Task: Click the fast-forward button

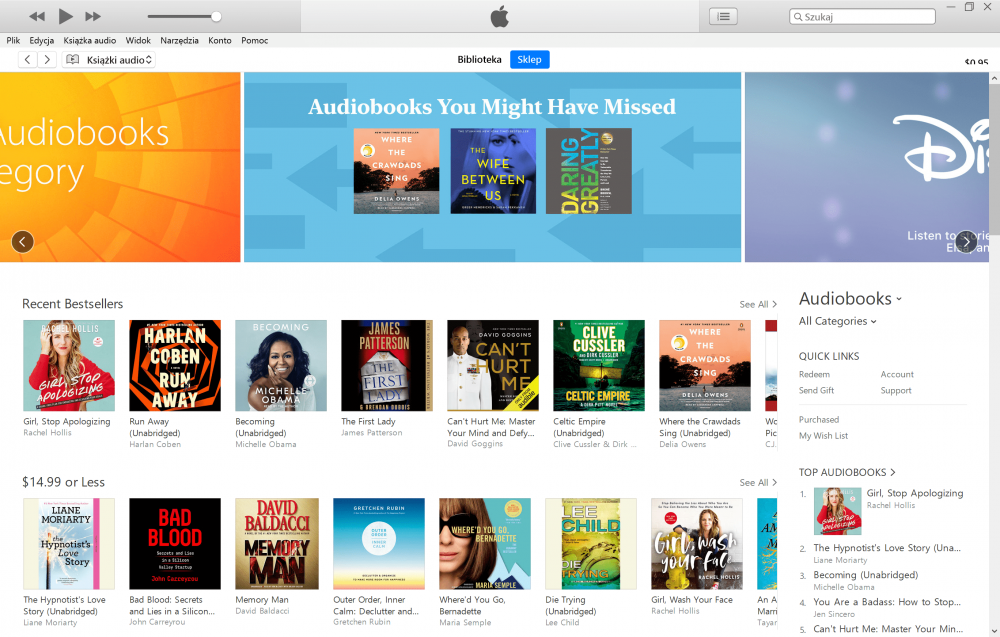Action: [x=93, y=17]
